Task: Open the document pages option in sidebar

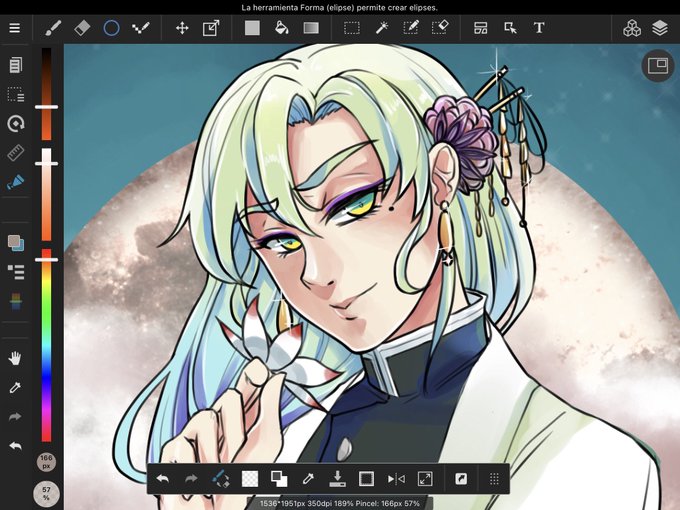Action: click(16, 65)
